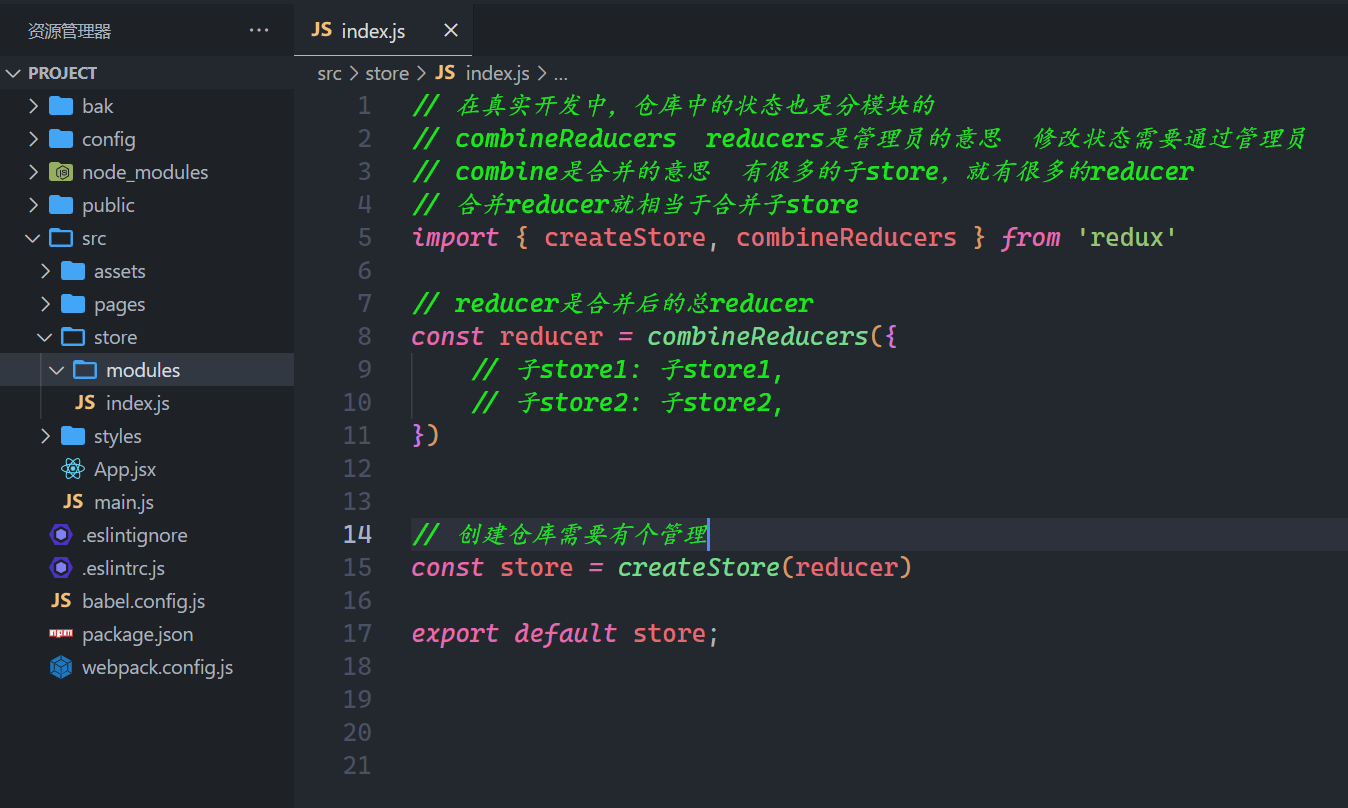The width and height of the screenshot is (1348, 808).
Task: Click the ESLint icon beside .eslintignore
Action: (x=61, y=535)
